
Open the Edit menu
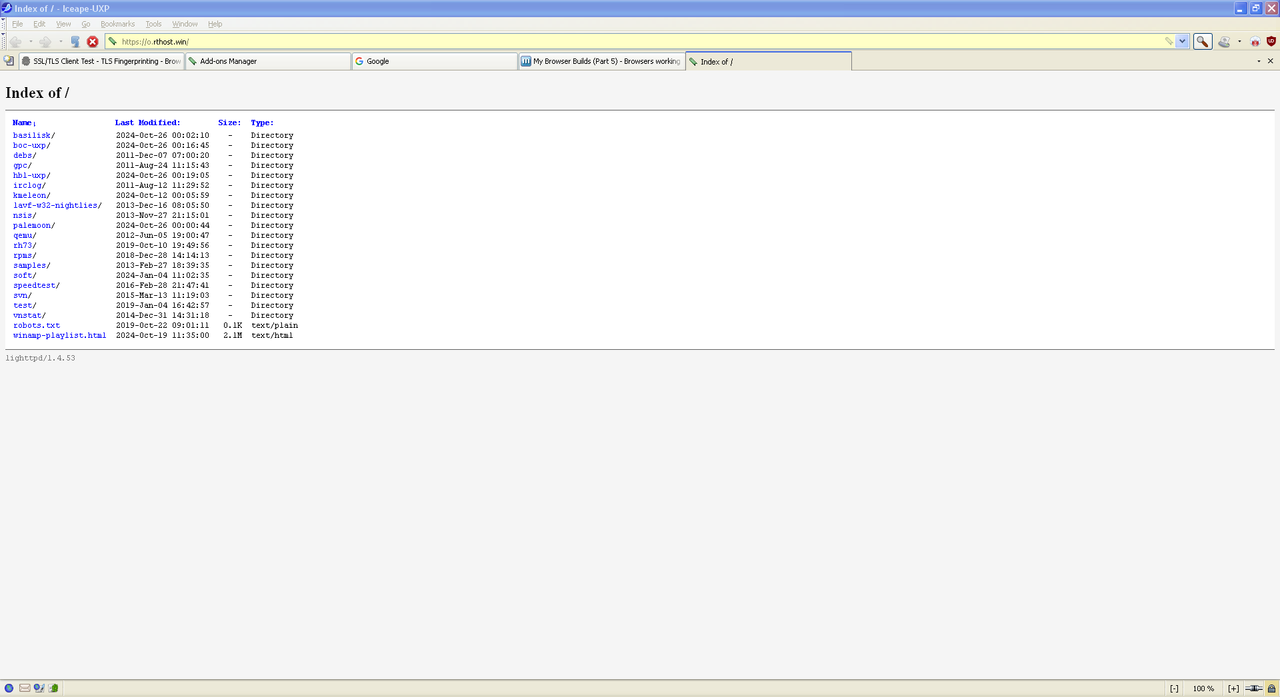click(x=39, y=24)
